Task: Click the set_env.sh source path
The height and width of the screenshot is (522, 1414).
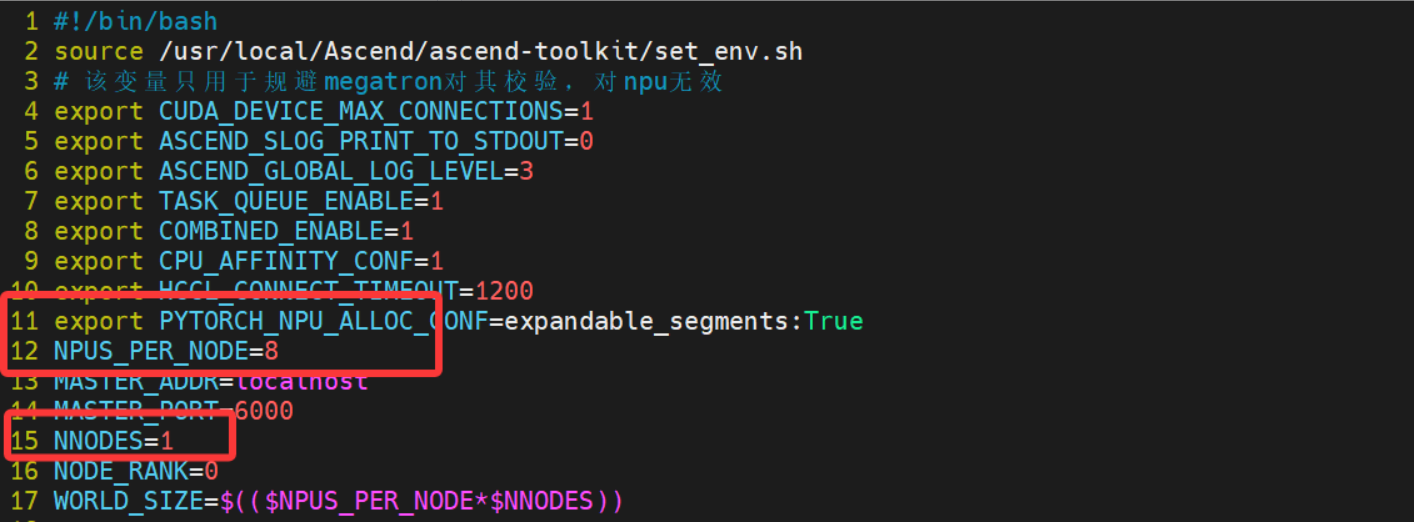Action: [x=481, y=51]
